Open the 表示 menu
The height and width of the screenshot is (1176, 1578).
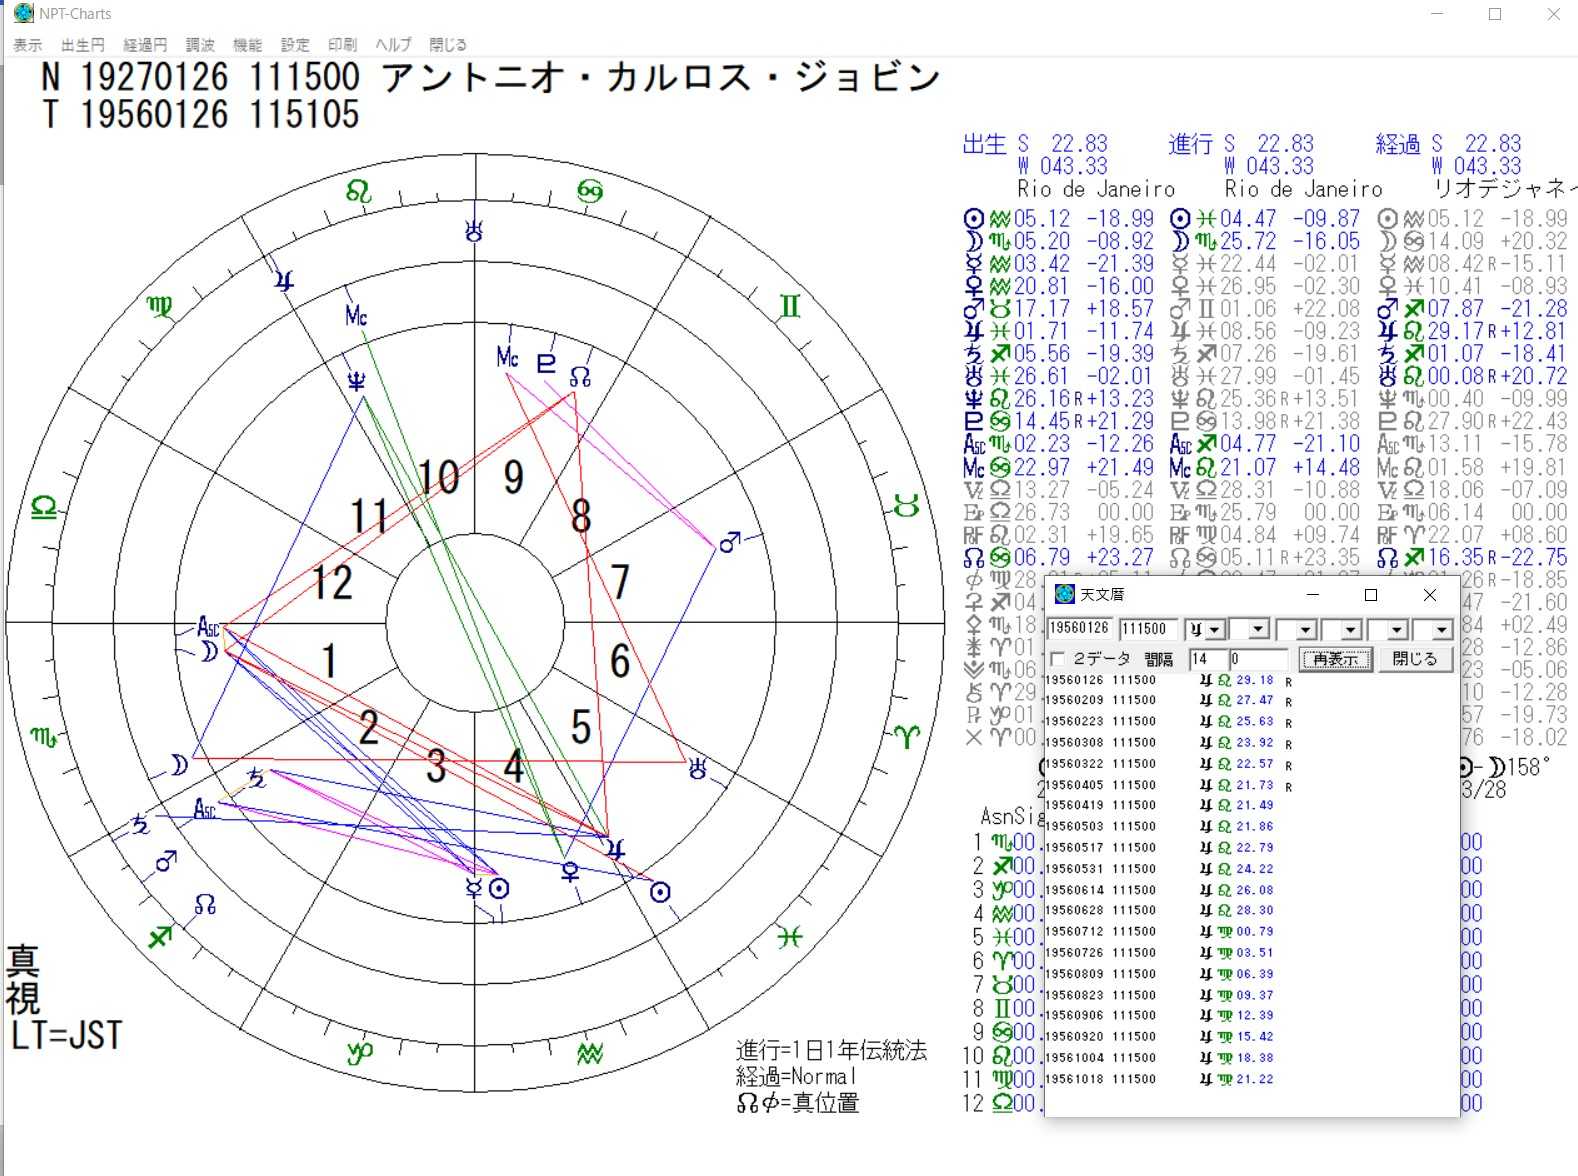(x=27, y=45)
